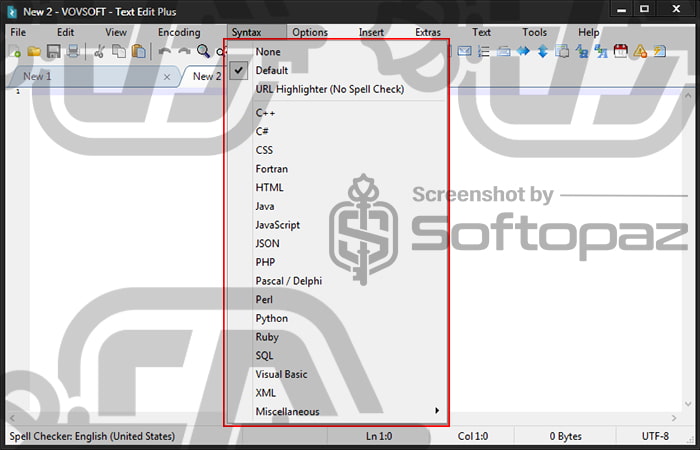700x450 pixels.
Task: Choose Pascal / Delphi syntax
Action: tap(337, 281)
